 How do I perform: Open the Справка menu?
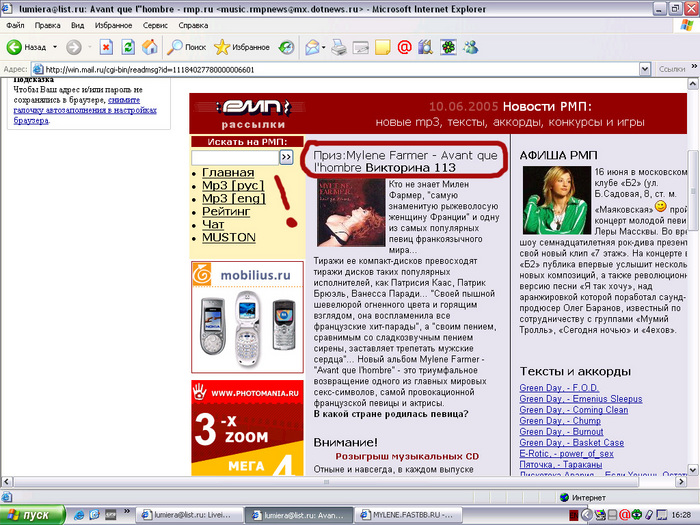pyautogui.click(x=193, y=25)
